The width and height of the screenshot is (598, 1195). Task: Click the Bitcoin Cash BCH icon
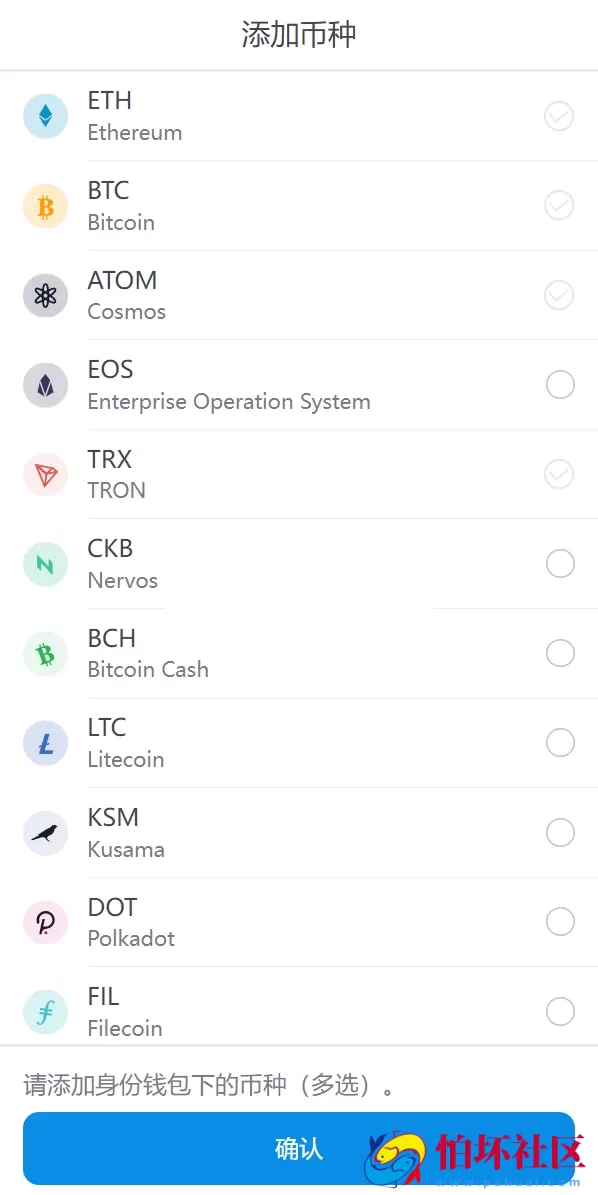[x=45, y=653]
